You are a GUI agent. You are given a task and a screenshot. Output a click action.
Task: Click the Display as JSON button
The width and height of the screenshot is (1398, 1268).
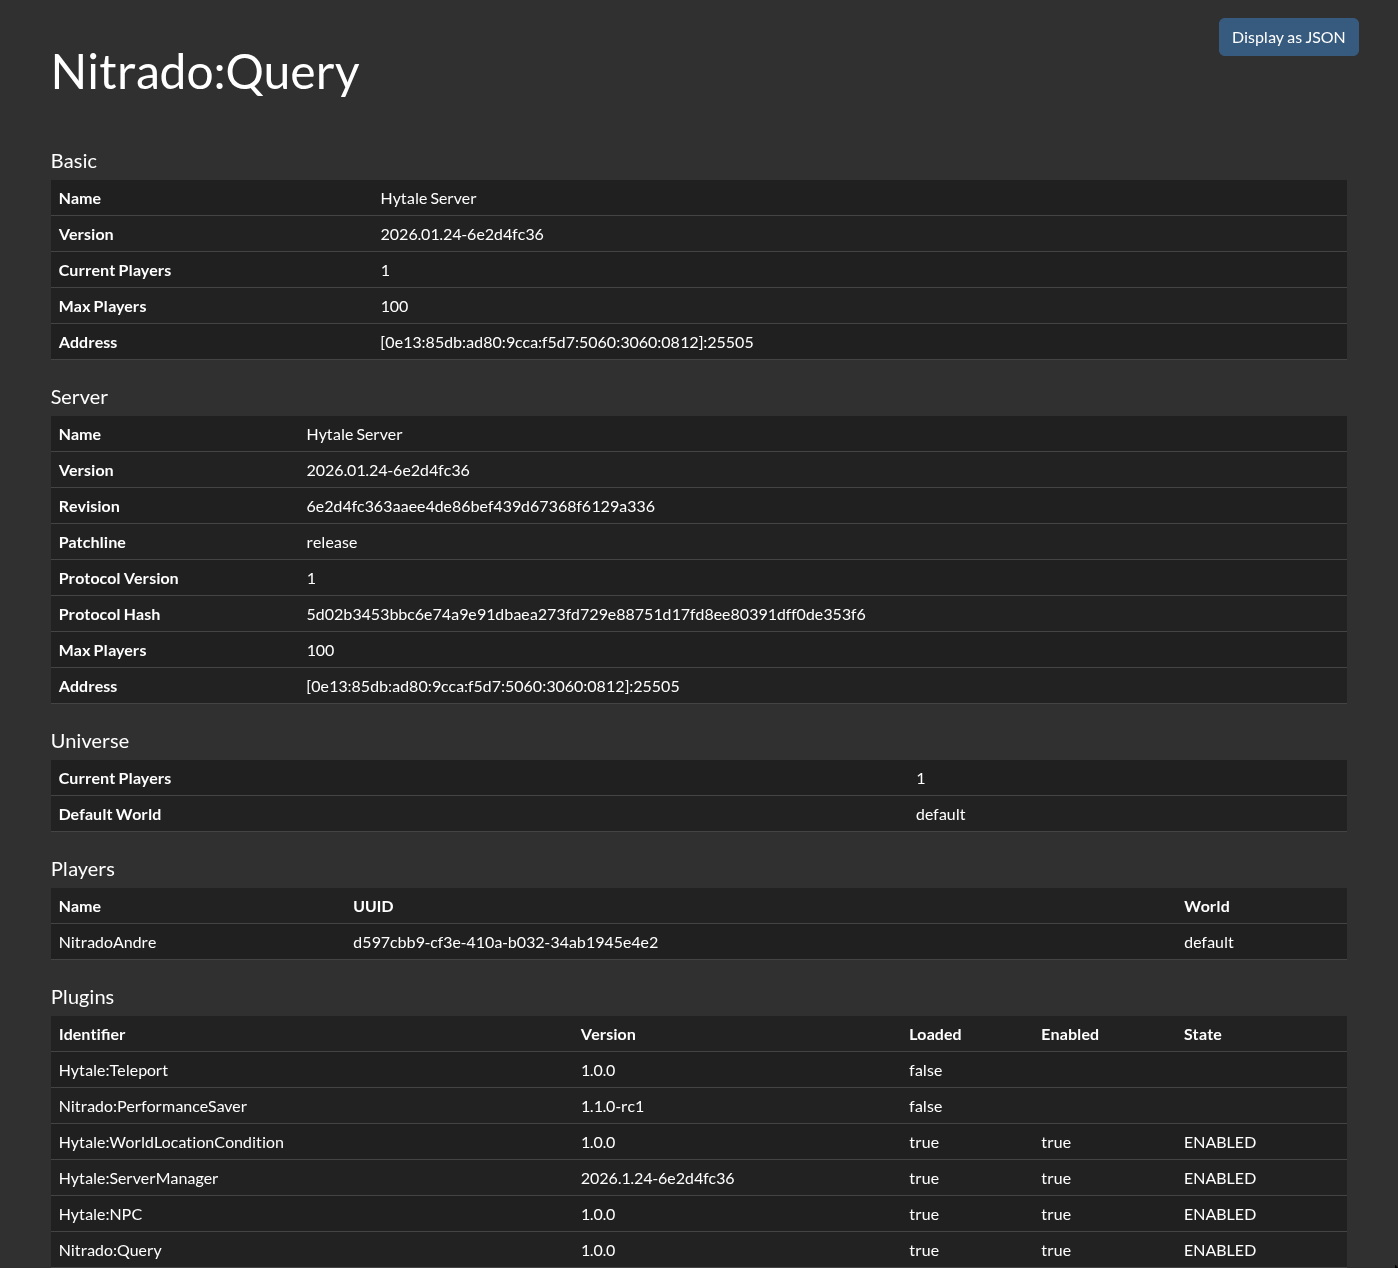pos(1288,37)
